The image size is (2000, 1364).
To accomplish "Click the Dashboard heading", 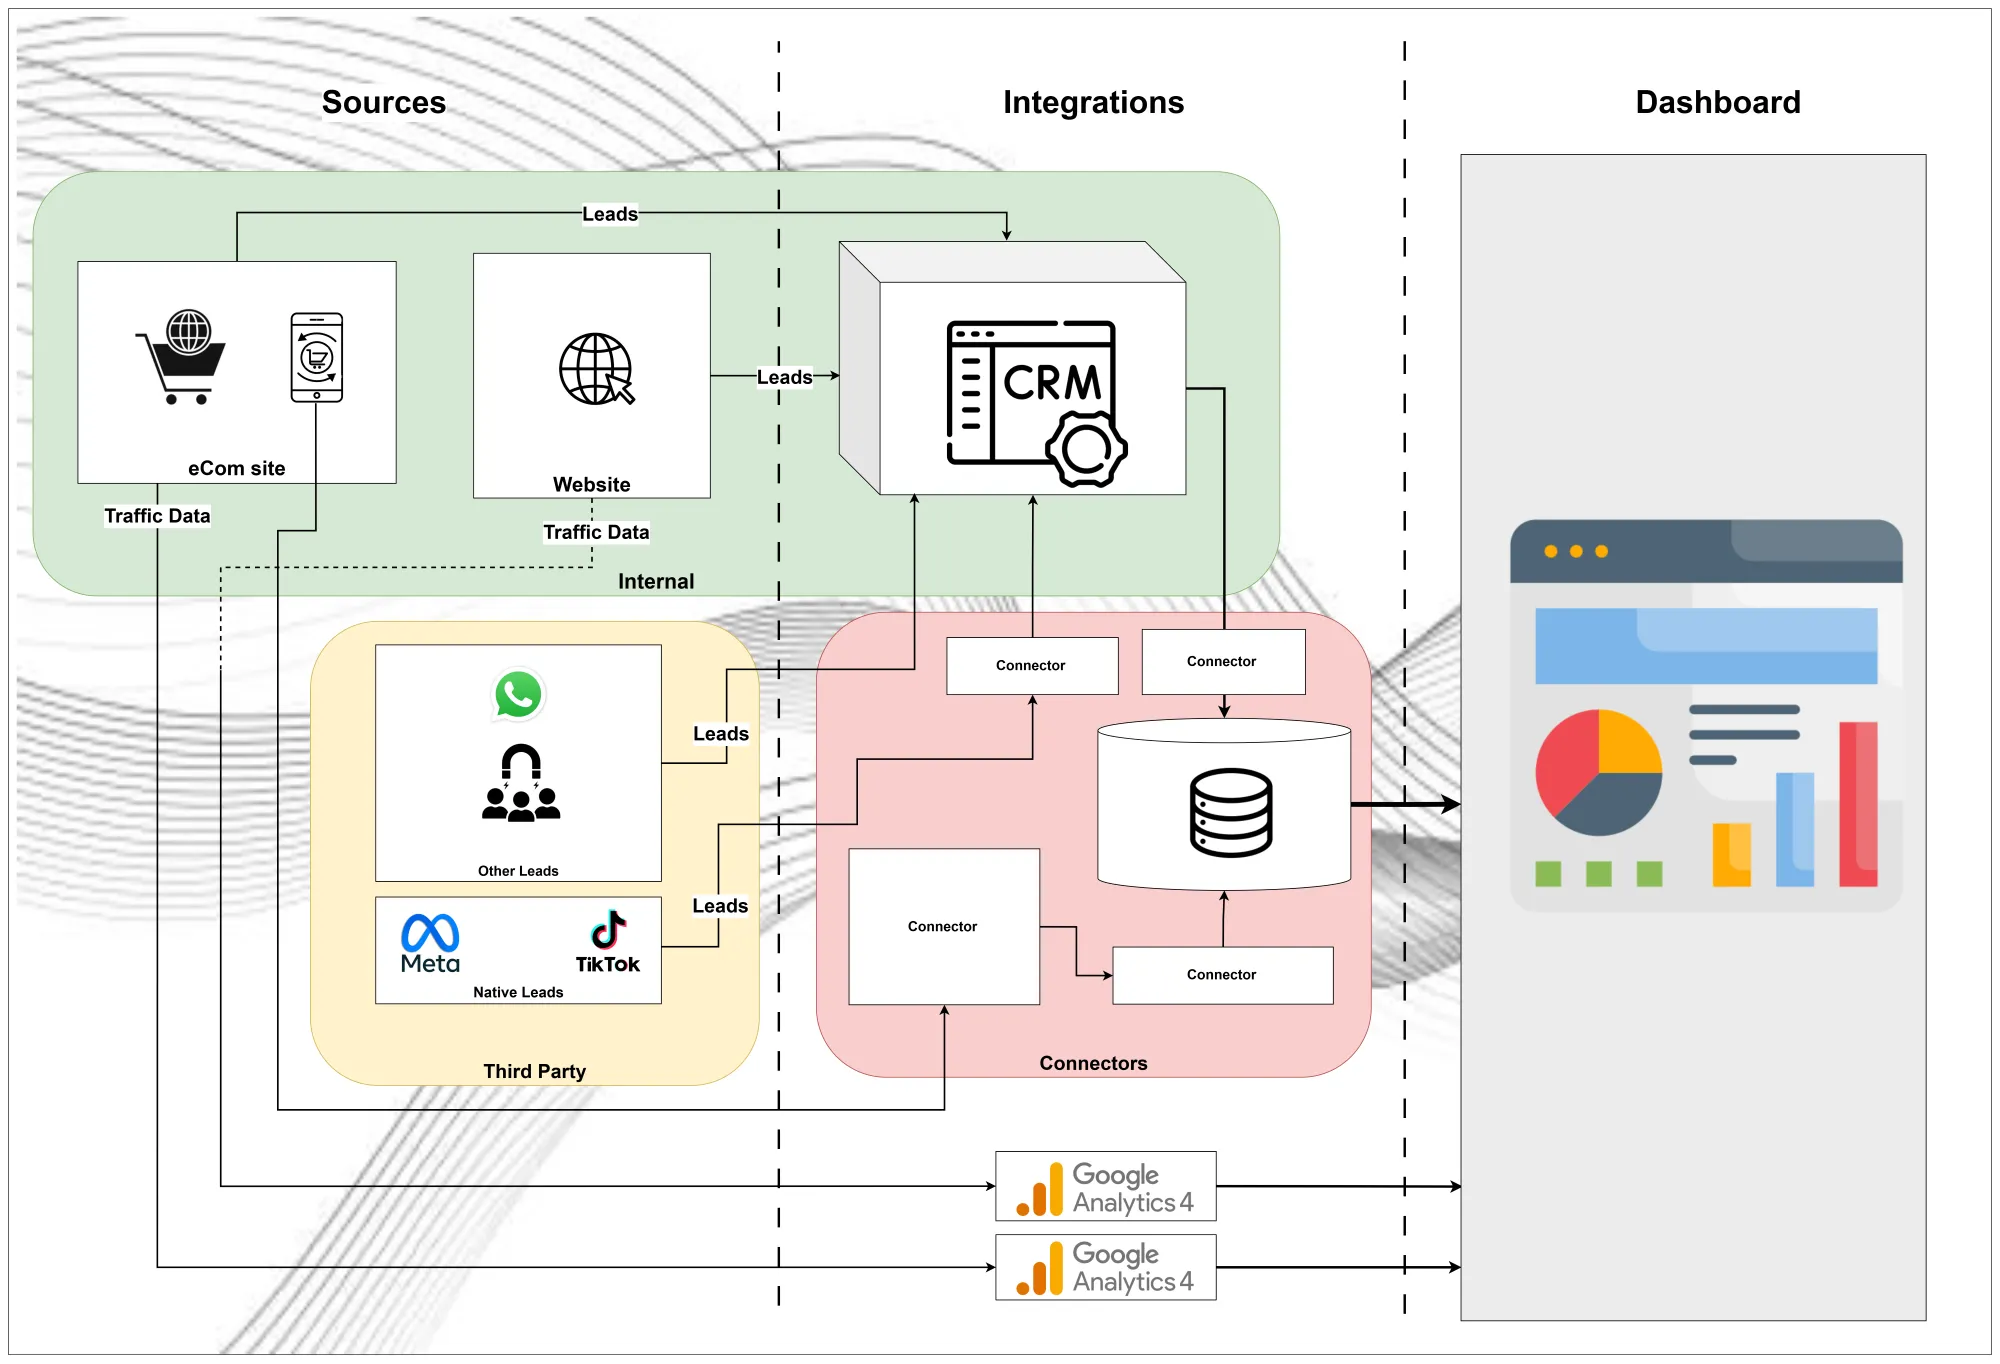I will [1717, 102].
